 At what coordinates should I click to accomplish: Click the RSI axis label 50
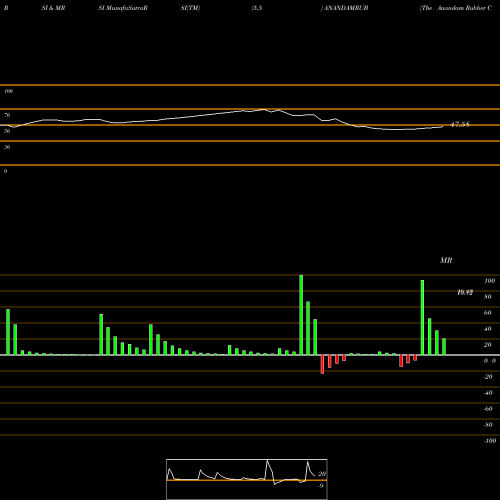pyautogui.click(x=7, y=131)
